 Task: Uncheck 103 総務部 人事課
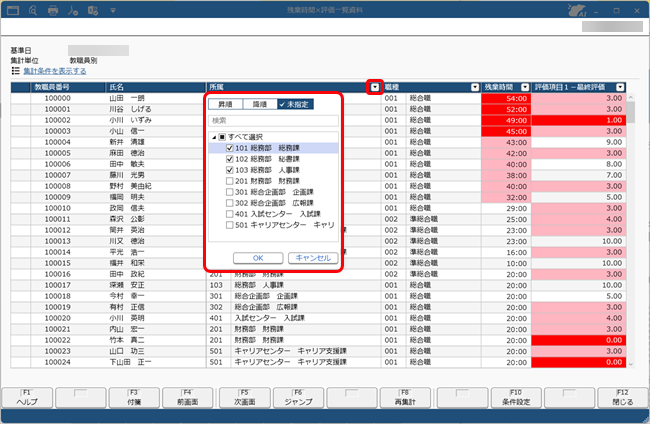pyautogui.click(x=229, y=170)
